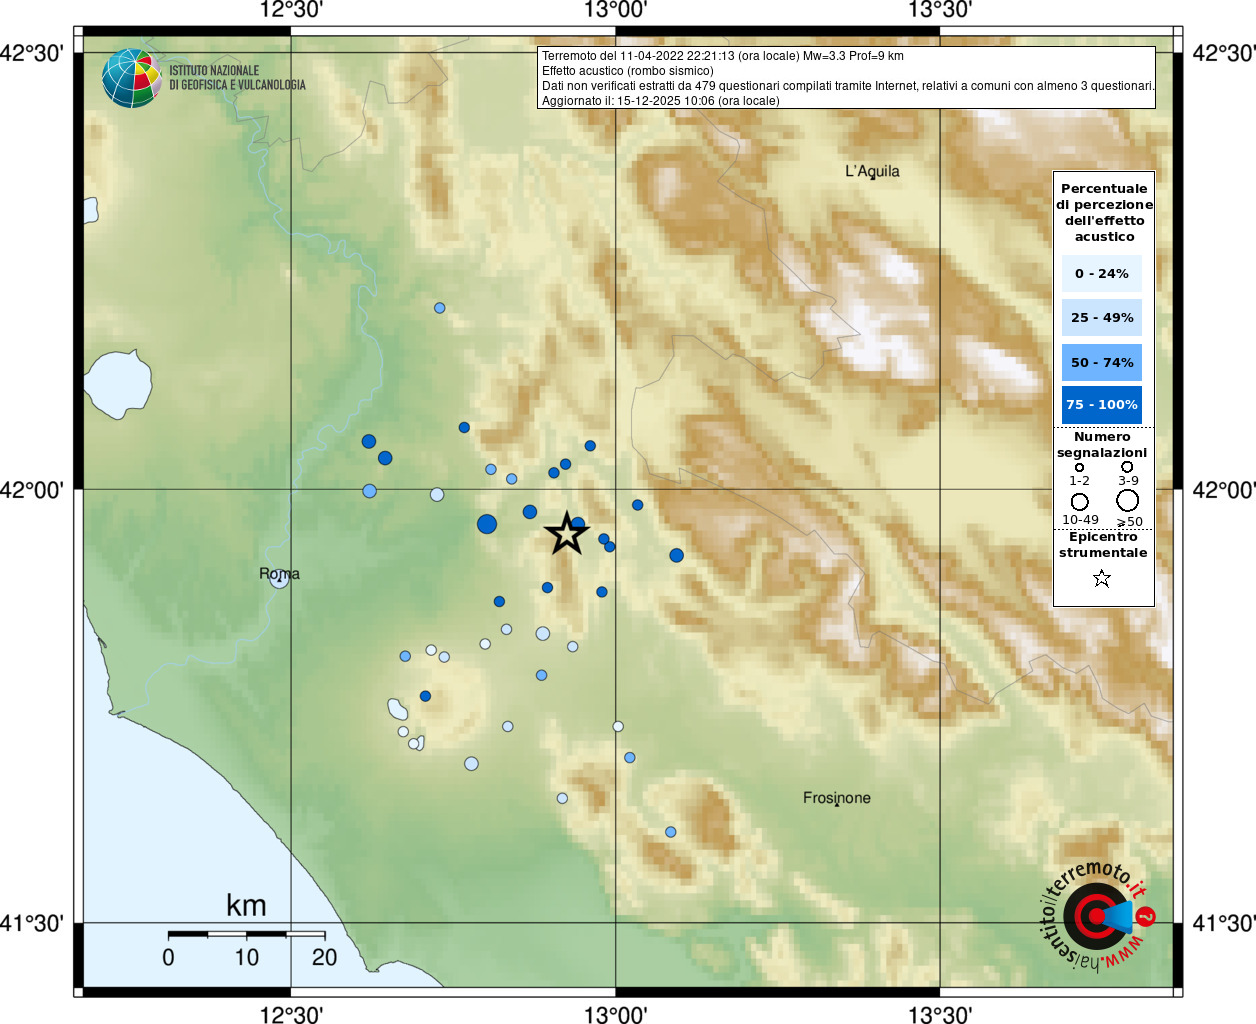Click the top 13°00' longitude label
Viewport: 1256px width, 1024px height.
pyautogui.click(x=615, y=10)
